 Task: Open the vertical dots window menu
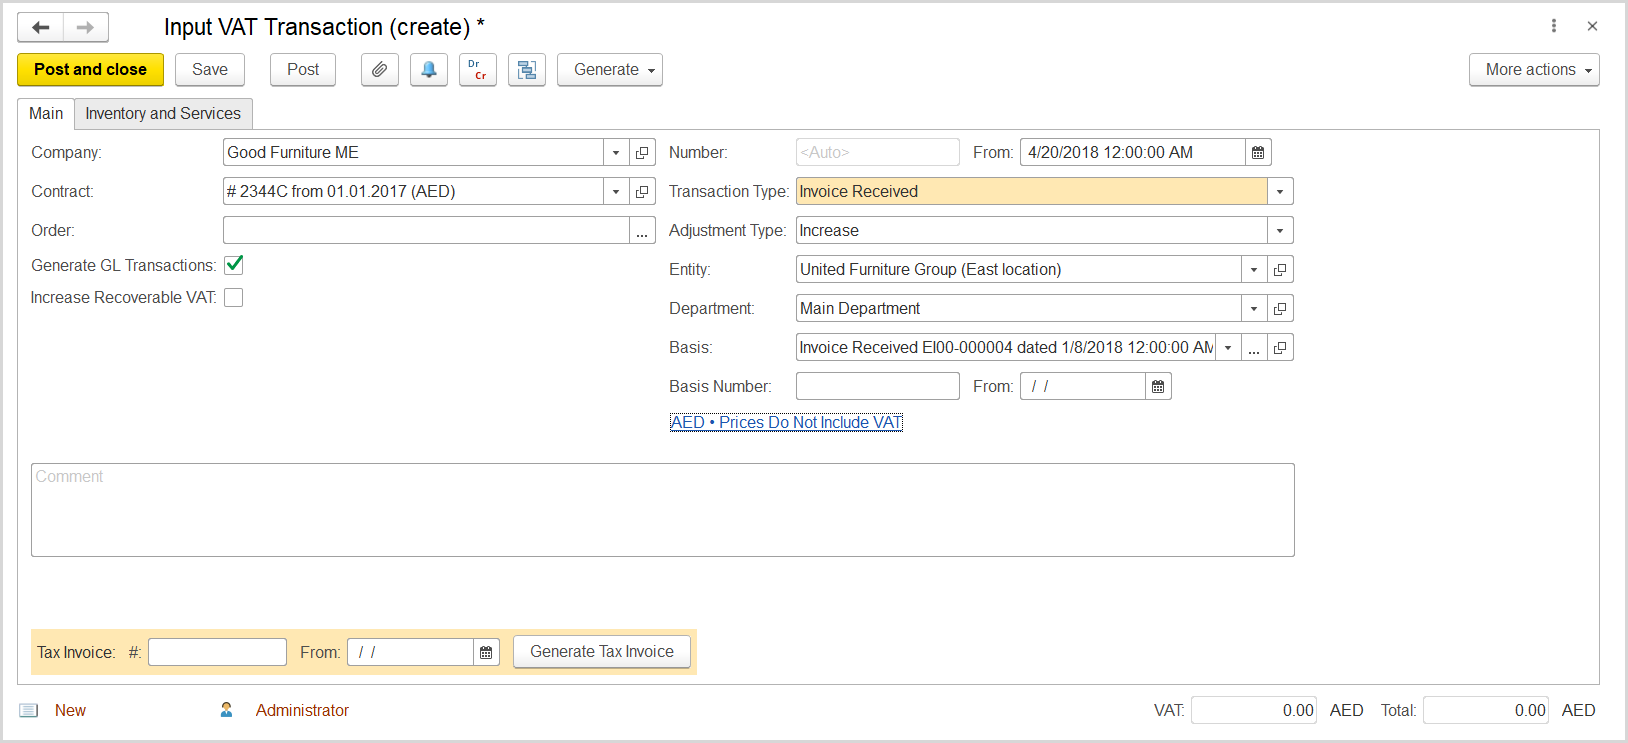(1554, 26)
